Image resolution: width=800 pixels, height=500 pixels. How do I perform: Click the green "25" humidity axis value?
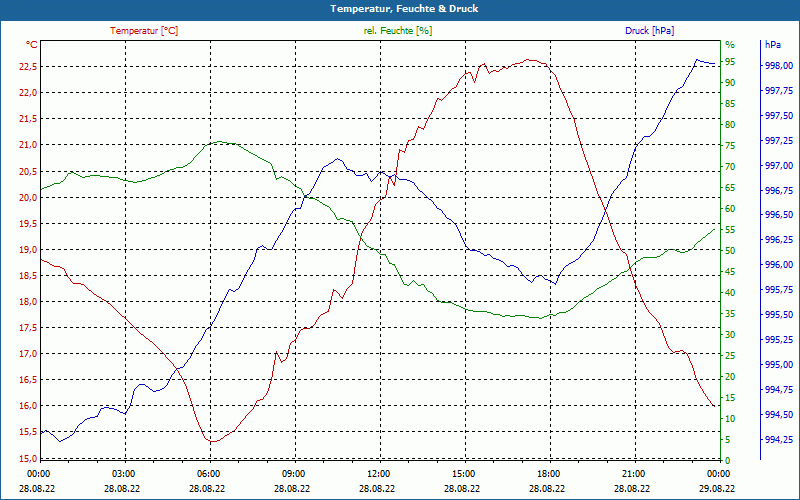[730, 356]
